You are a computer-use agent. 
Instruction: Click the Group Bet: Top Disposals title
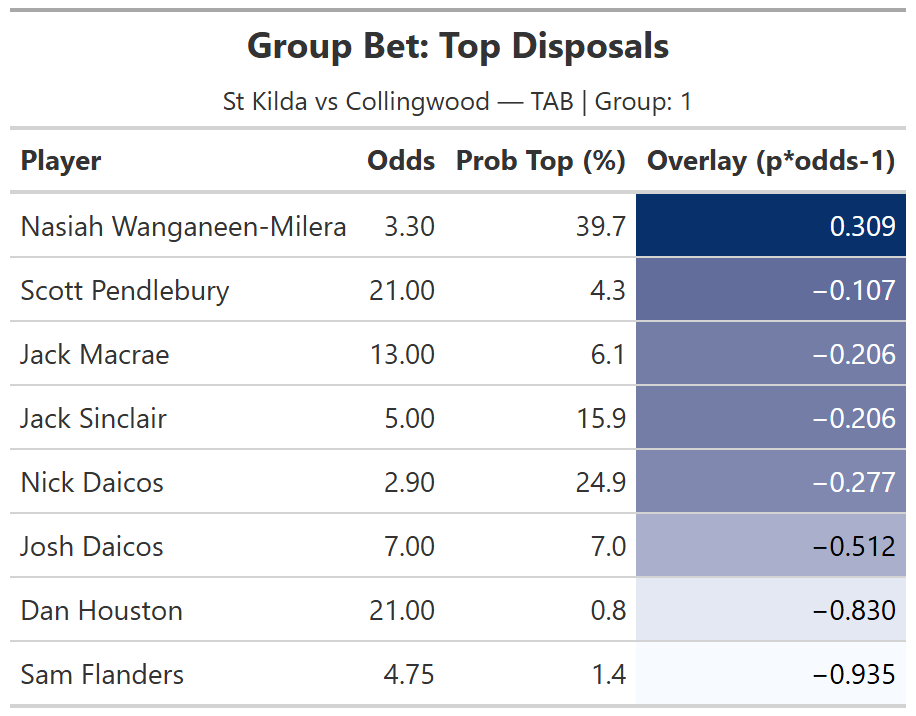click(x=458, y=46)
